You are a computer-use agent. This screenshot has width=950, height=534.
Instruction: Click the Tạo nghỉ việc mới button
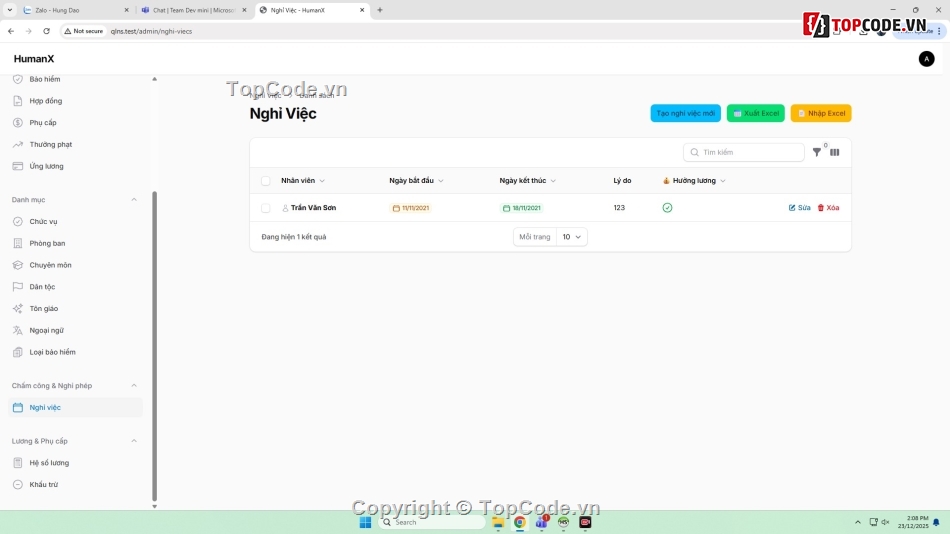pos(685,113)
